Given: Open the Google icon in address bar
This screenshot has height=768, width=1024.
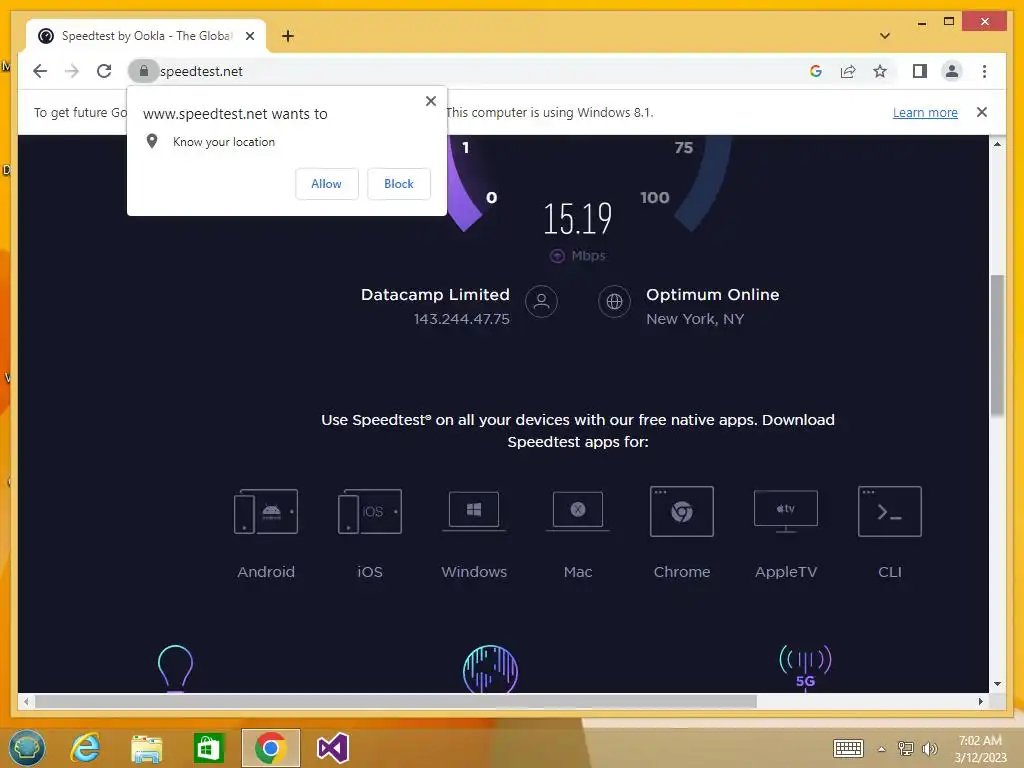Looking at the screenshot, I should tap(816, 71).
